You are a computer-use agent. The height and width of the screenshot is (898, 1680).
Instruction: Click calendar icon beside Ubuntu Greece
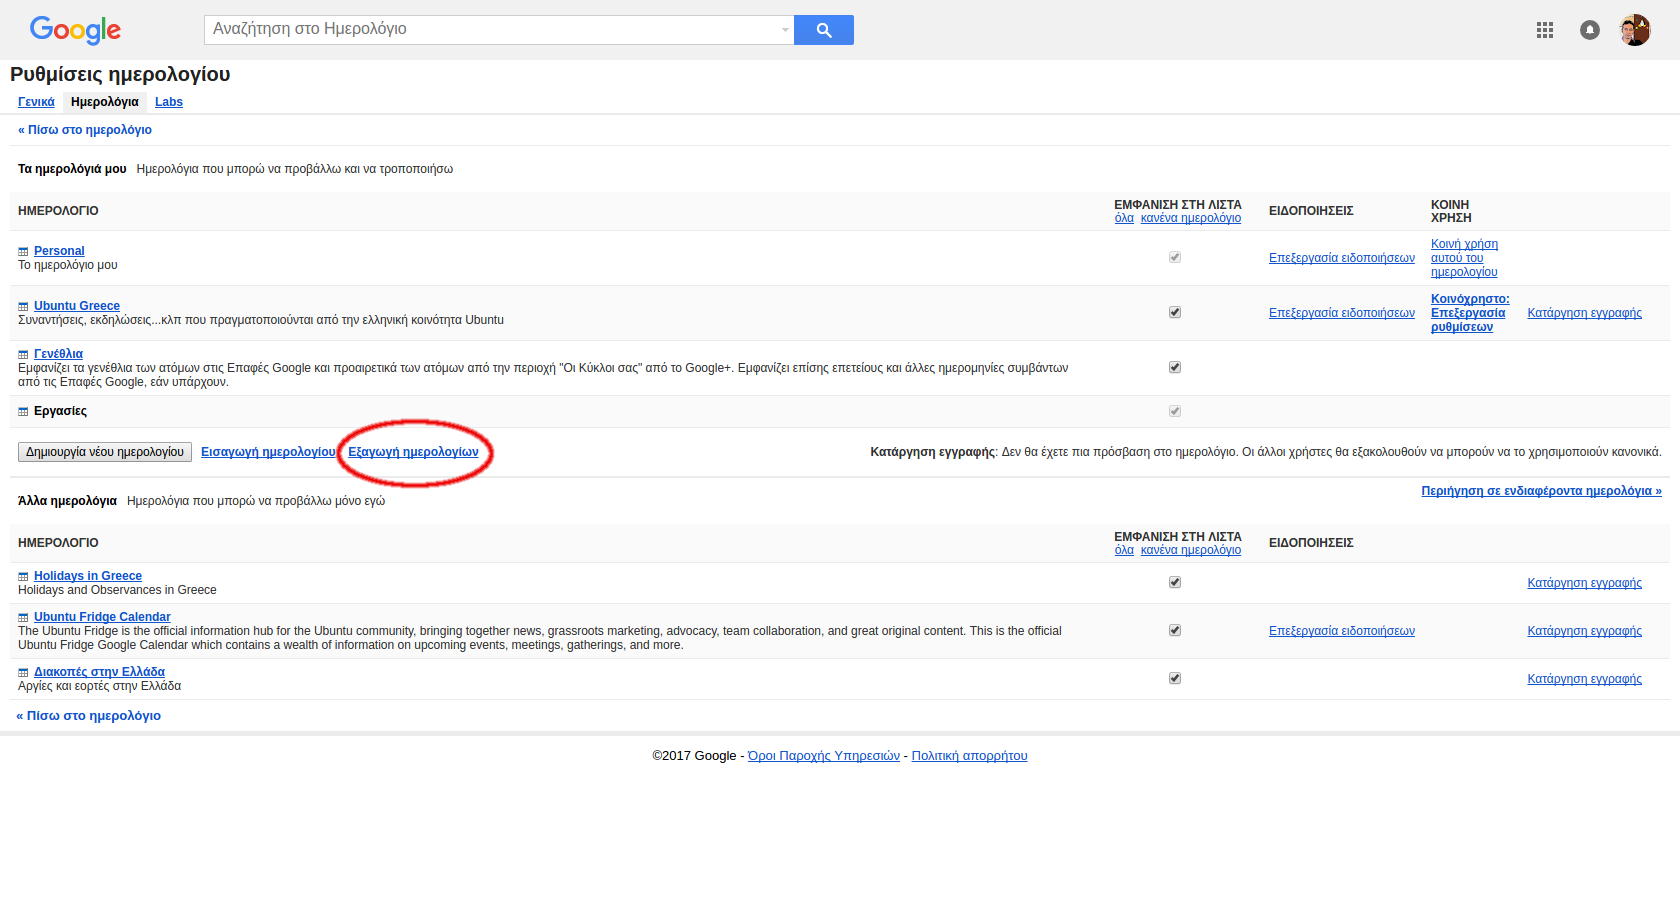tap(23, 307)
